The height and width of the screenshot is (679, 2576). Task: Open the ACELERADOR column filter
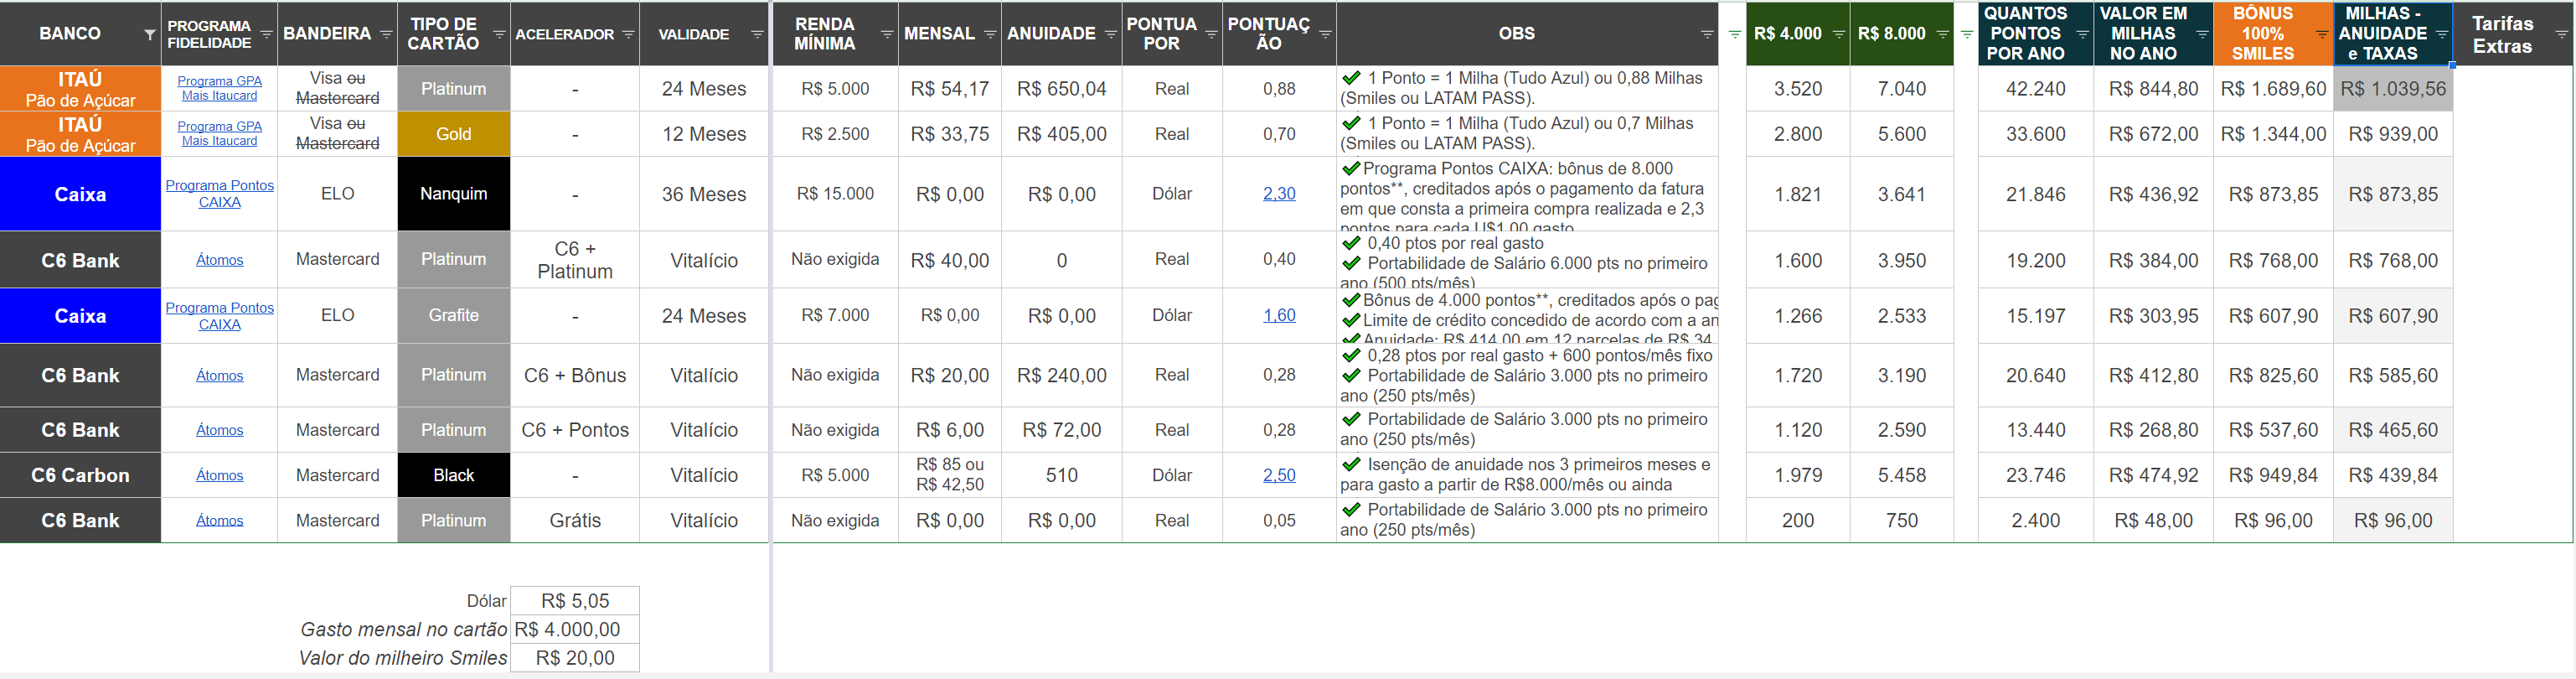tap(628, 34)
